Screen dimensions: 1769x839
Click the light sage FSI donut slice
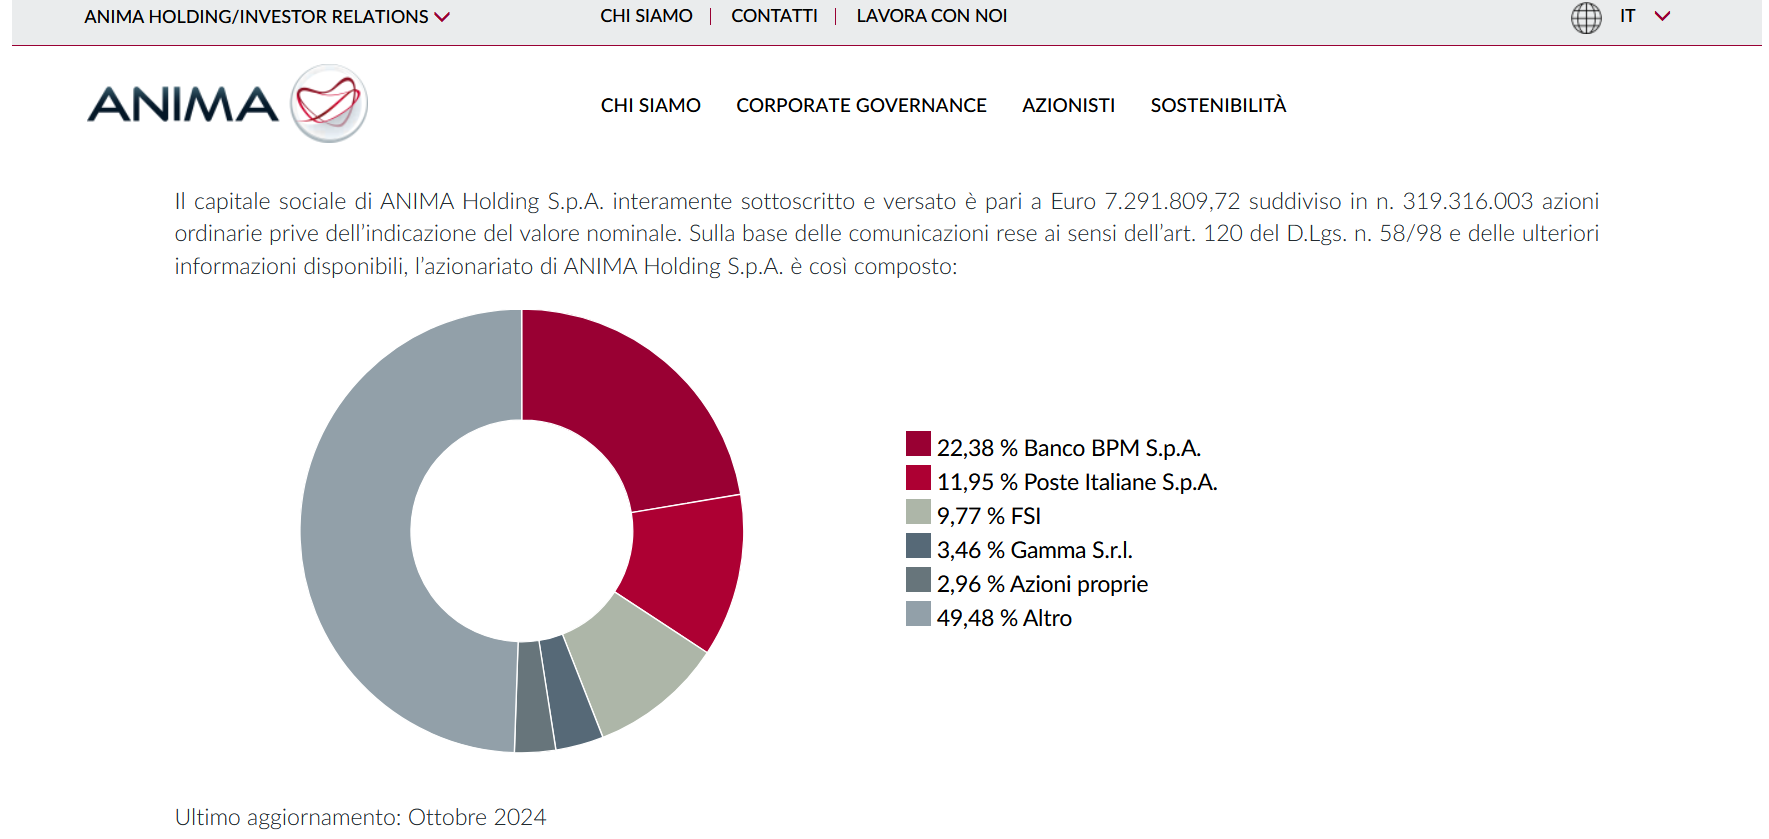(636, 665)
